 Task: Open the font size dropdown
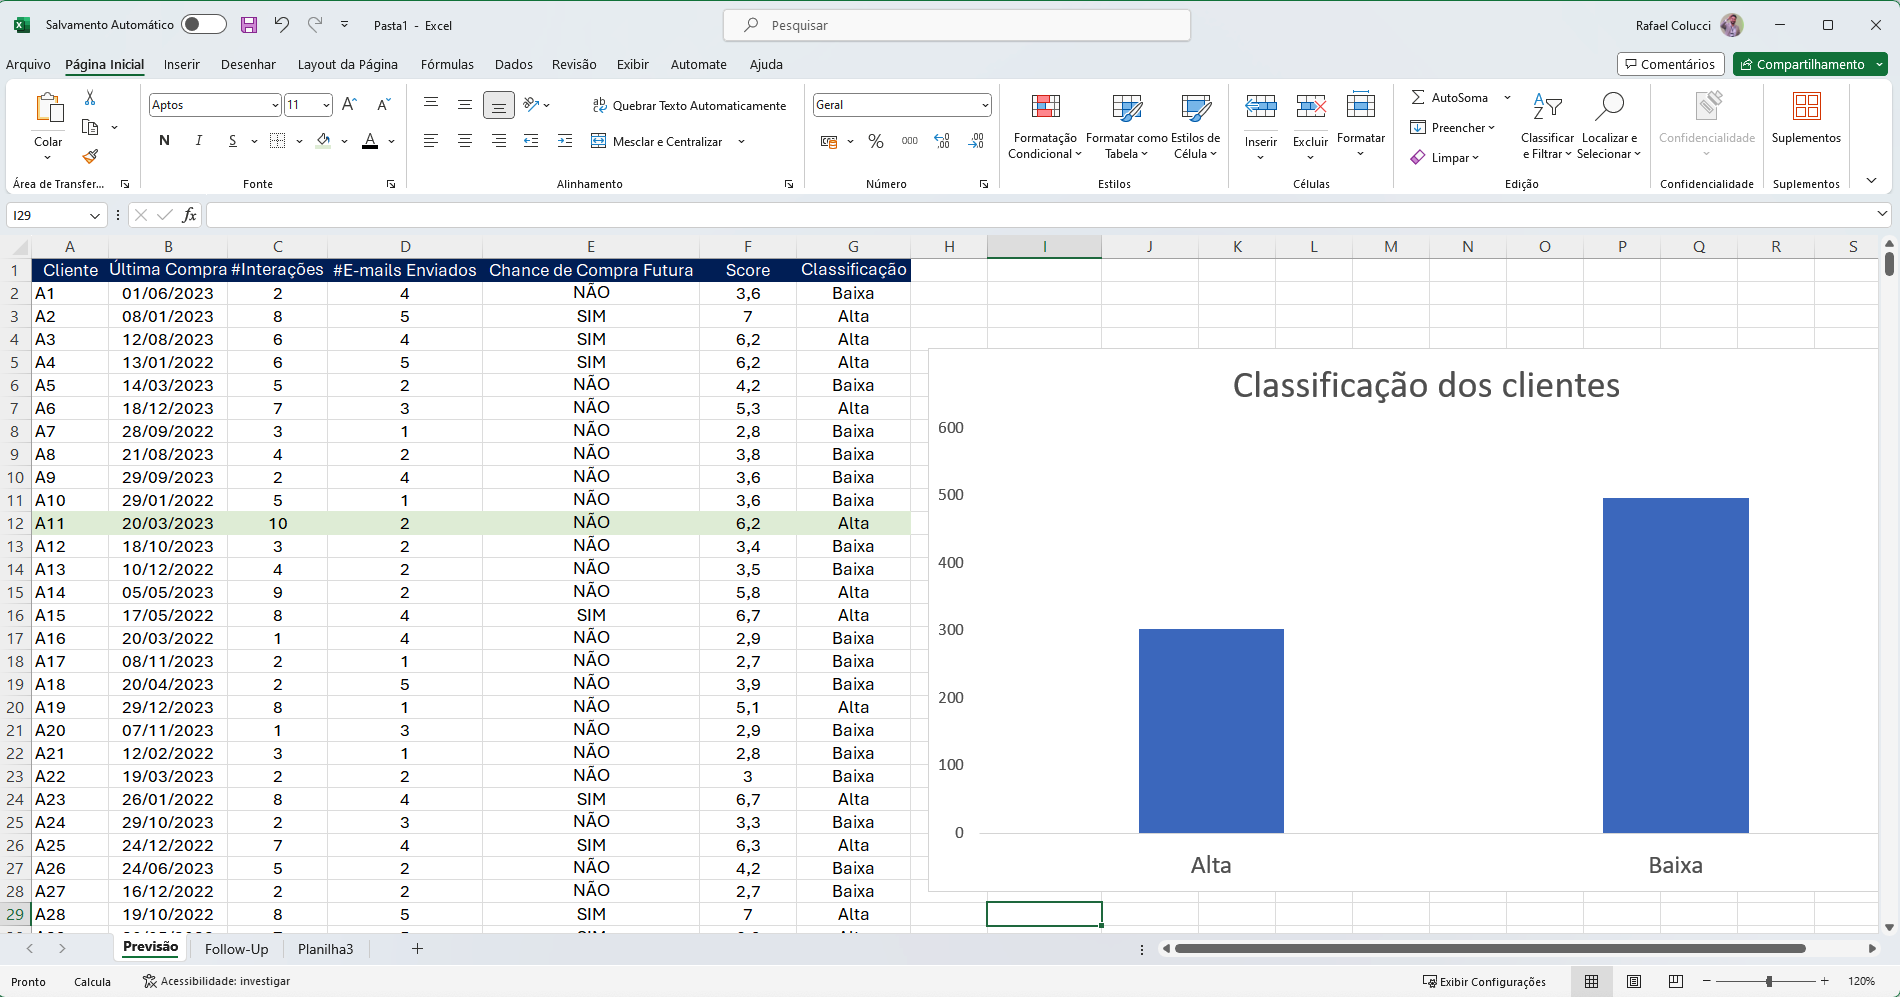pos(326,104)
